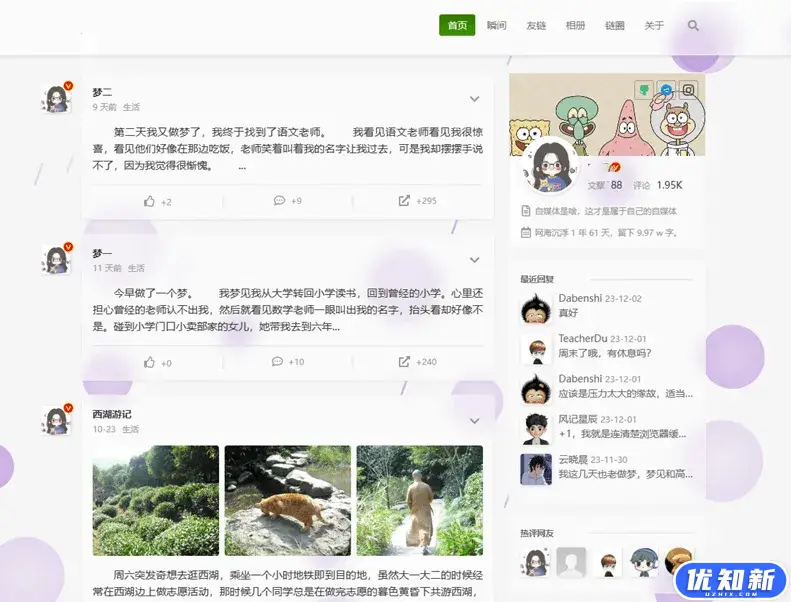The height and width of the screenshot is (602, 791).
Task: Click author avatar beside 西湖游记 post
Action: coord(56,420)
